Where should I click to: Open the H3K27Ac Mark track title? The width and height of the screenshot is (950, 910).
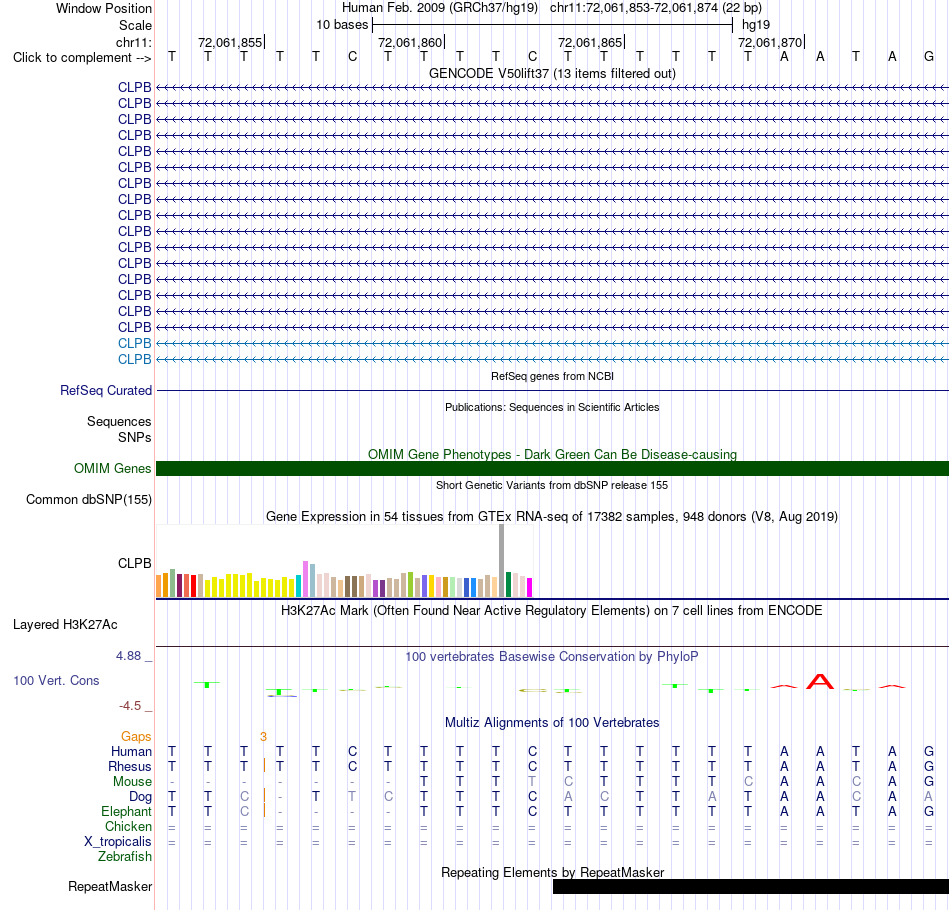pyautogui.click(x=552, y=611)
